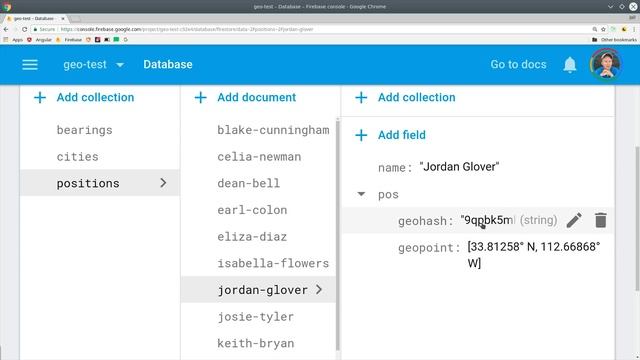
Task: Click the plus icon beside Add field
Action: point(361,135)
